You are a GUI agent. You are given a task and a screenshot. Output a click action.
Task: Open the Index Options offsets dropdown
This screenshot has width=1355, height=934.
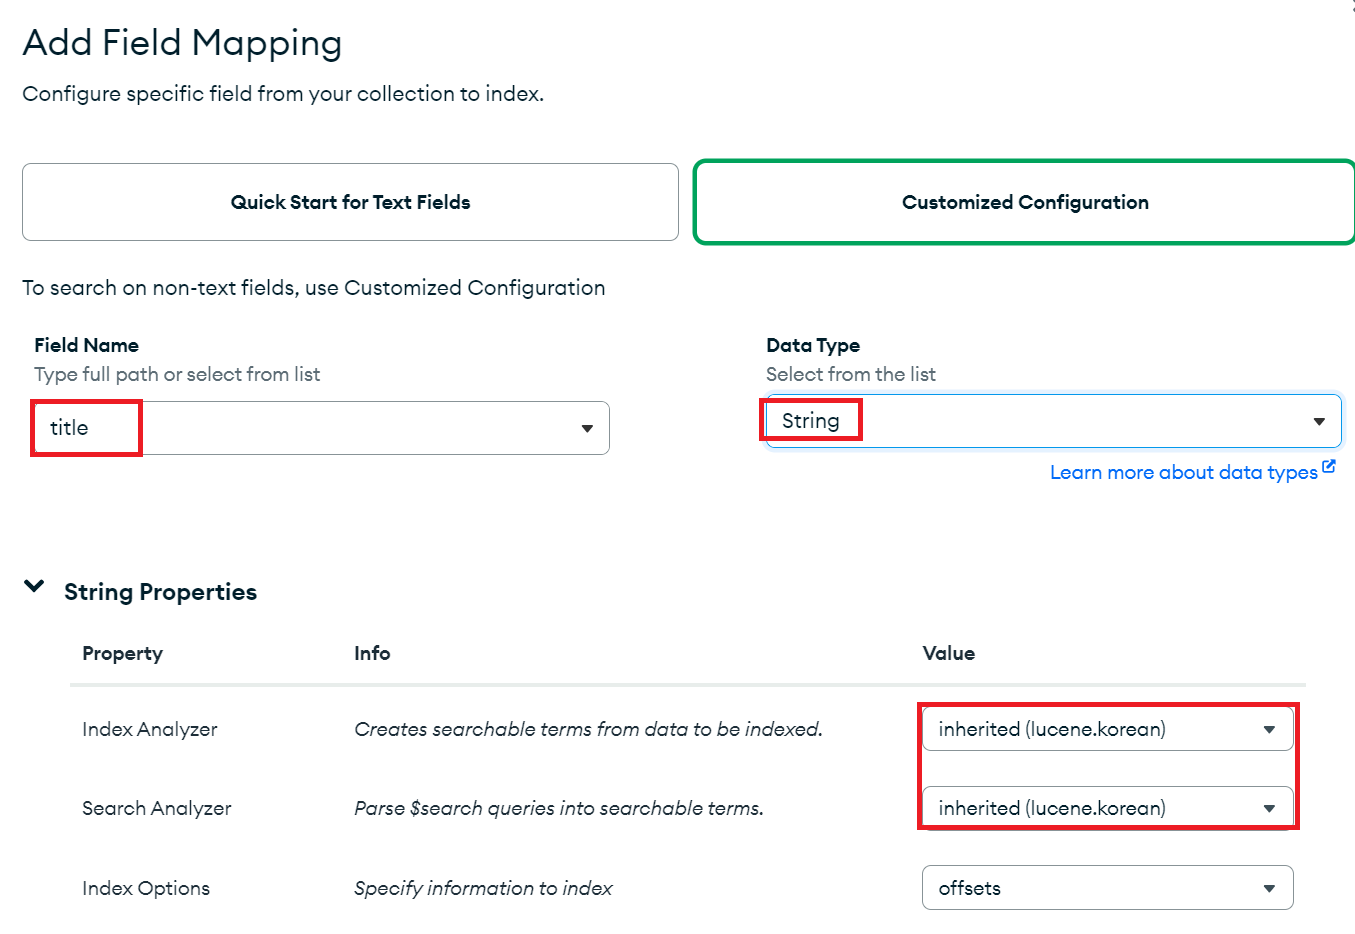[x=1269, y=889]
